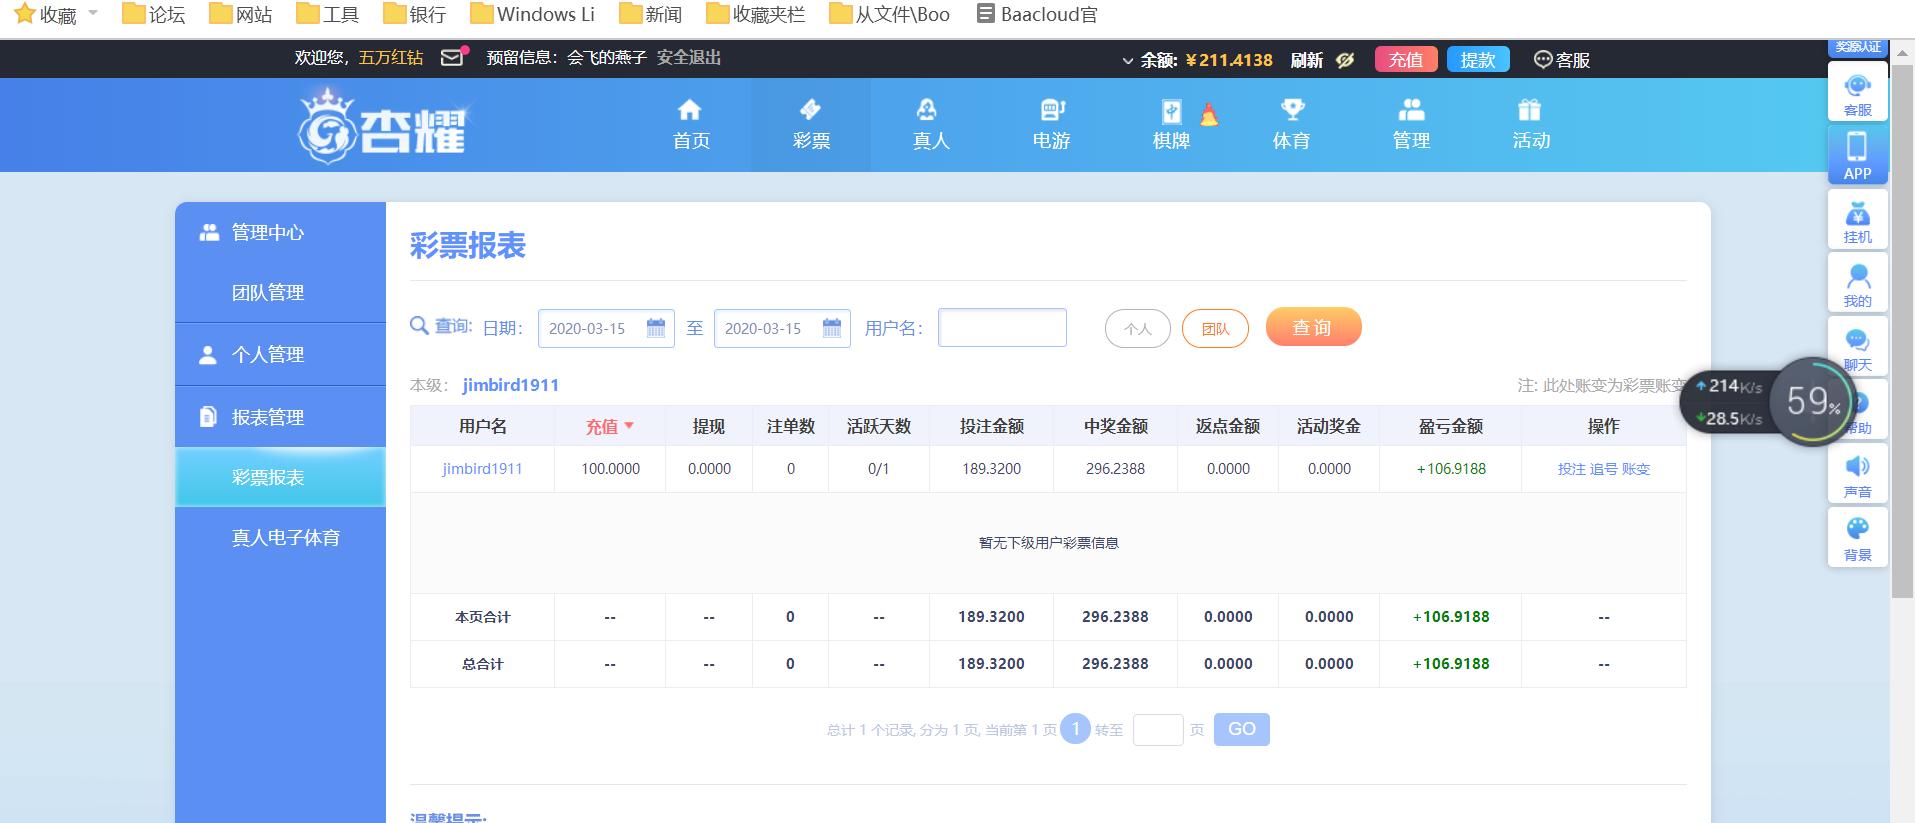1915x823 pixels.
Task: Click the 用户名 input field
Action: pyautogui.click(x=1002, y=328)
